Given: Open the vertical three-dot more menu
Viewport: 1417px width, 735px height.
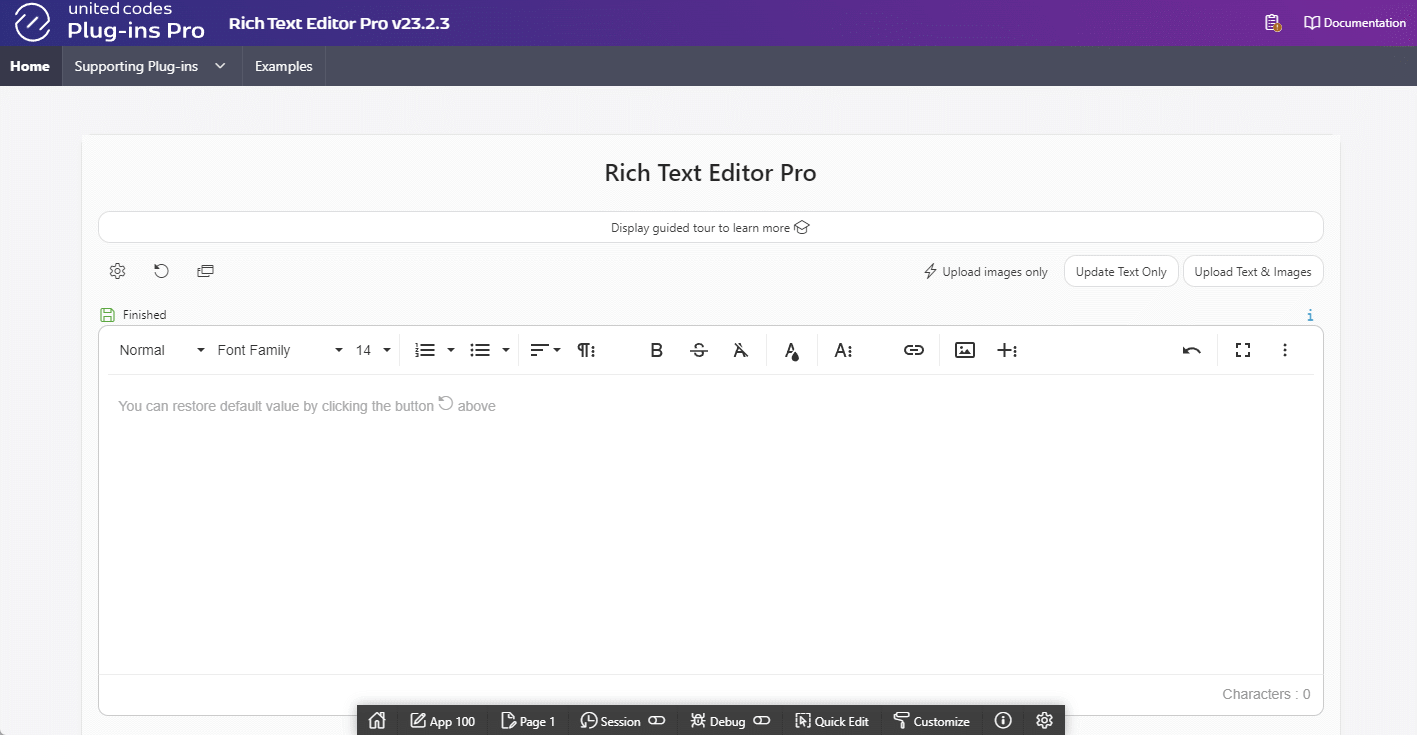Looking at the screenshot, I should click(x=1285, y=350).
